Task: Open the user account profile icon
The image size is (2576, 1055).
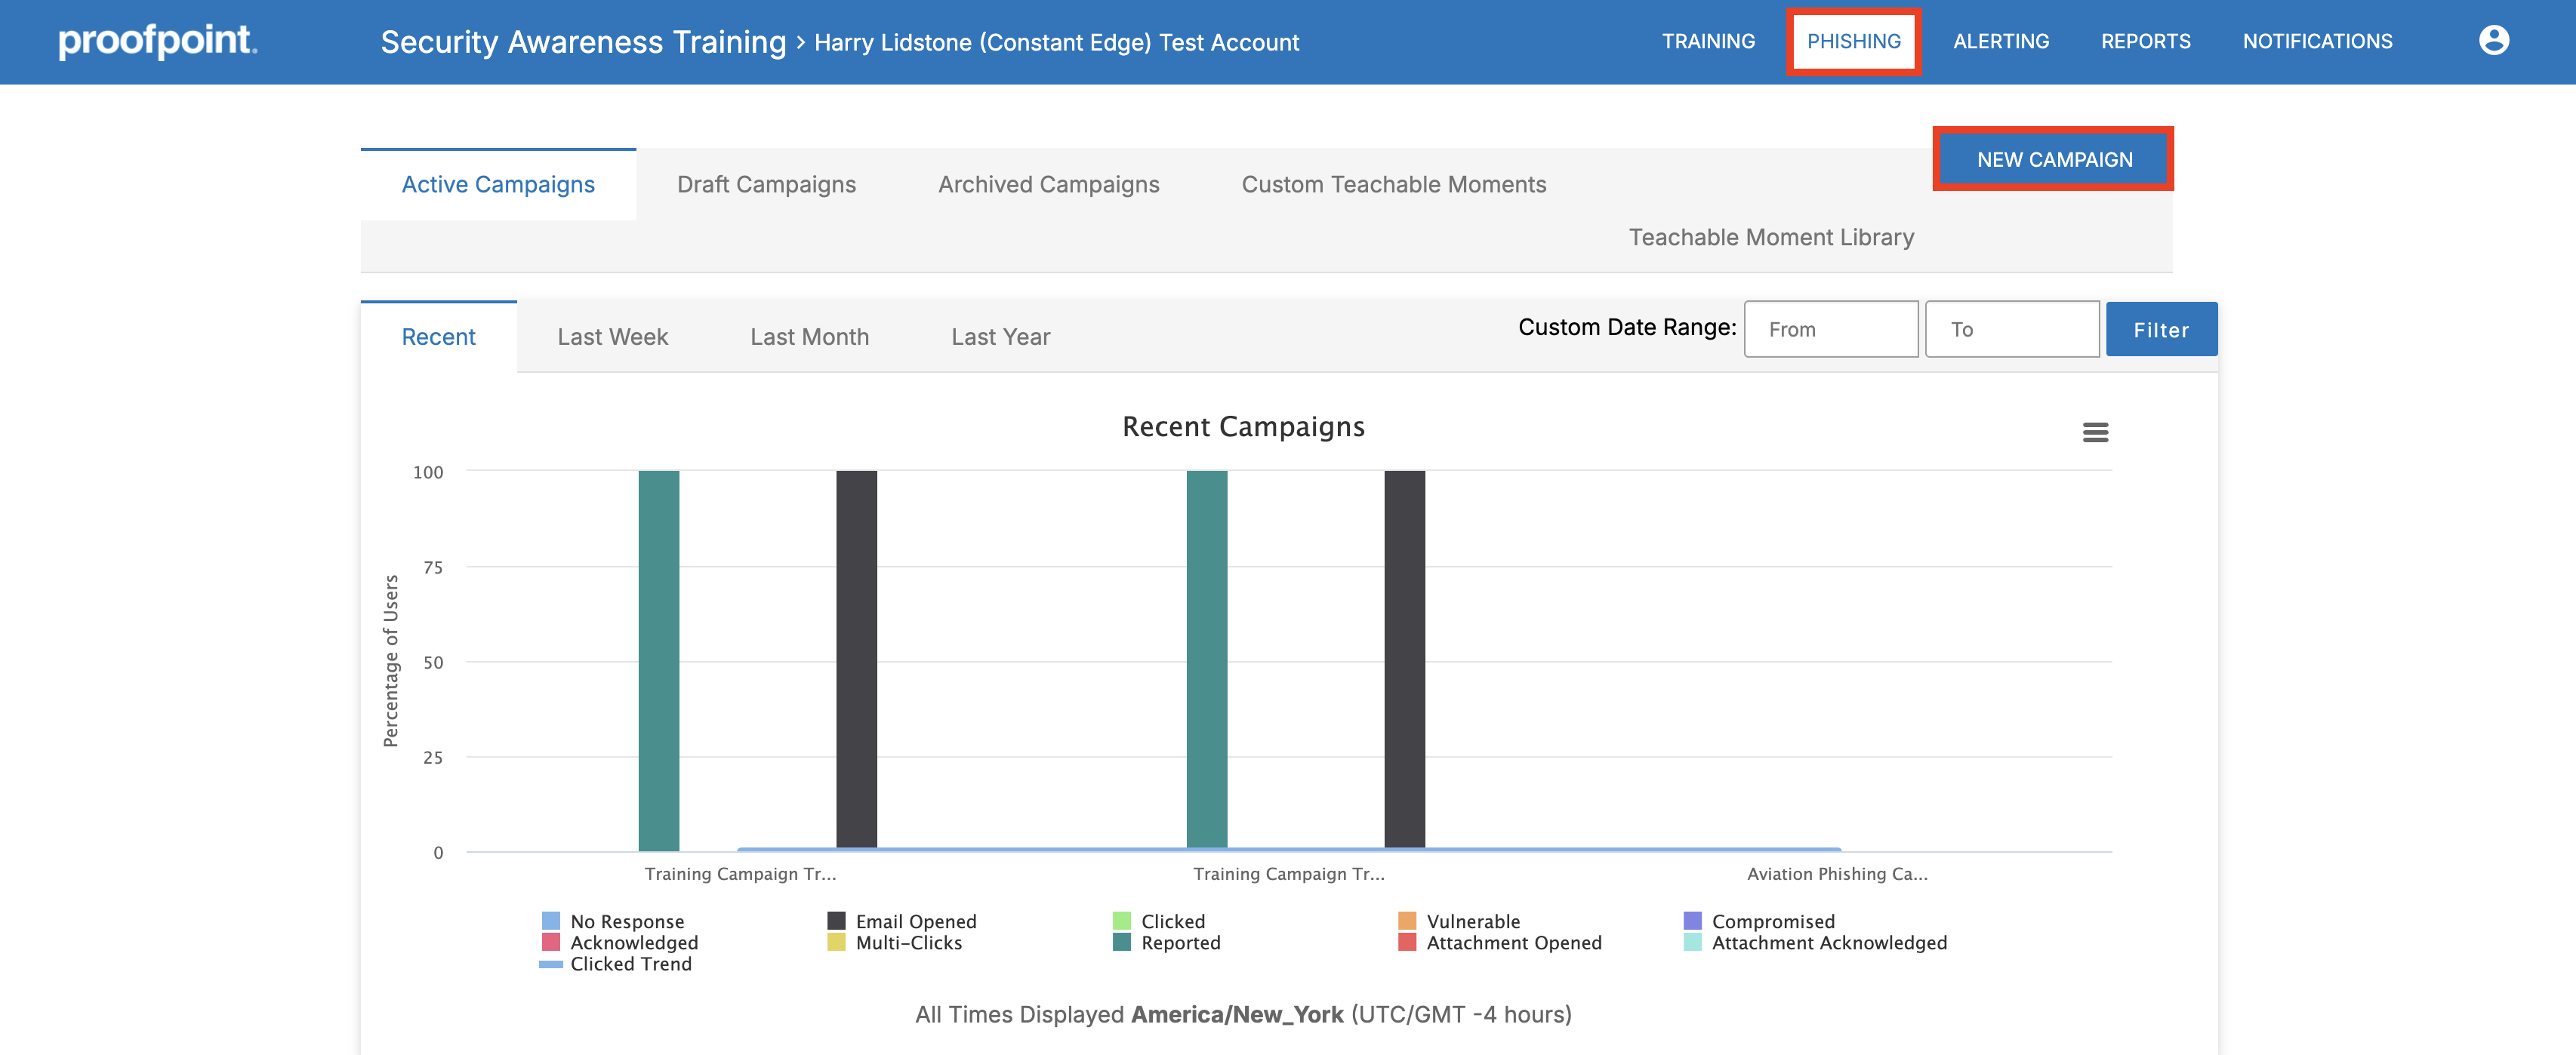Action: (x=2493, y=41)
